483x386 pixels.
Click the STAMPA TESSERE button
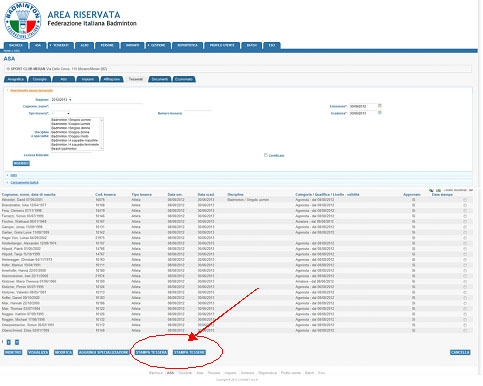189,352
